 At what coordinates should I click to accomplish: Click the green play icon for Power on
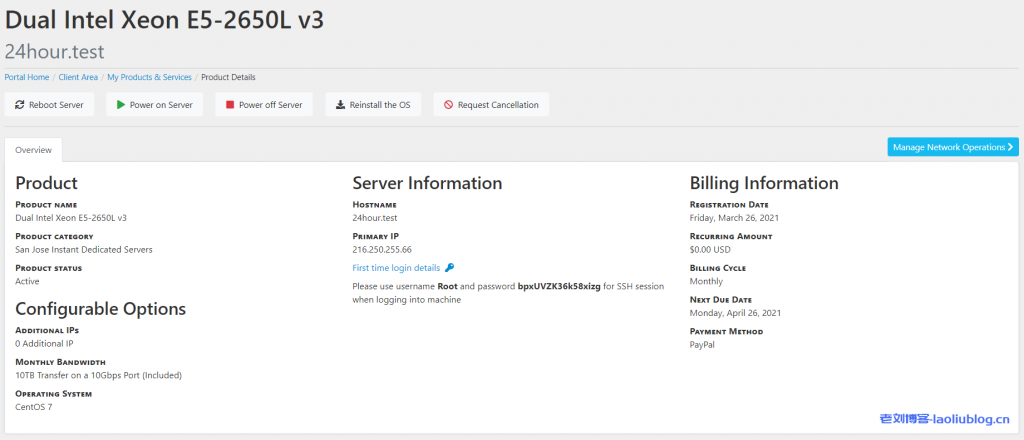click(x=121, y=105)
